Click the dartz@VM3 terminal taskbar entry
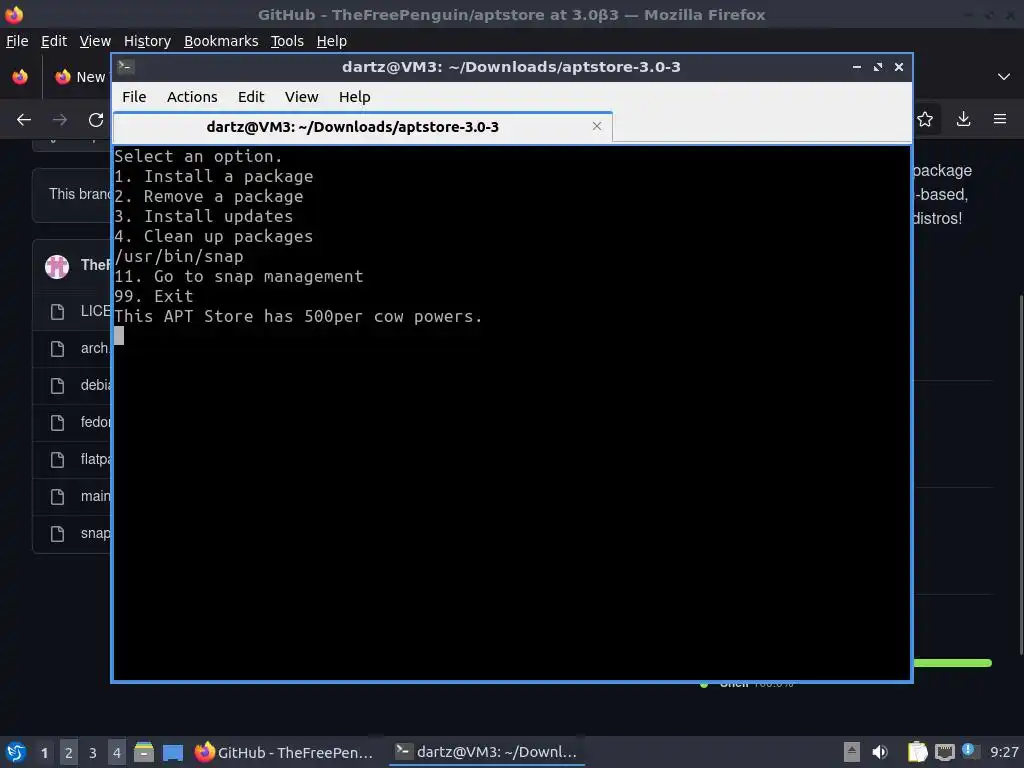Image resolution: width=1024 pixels, height=768 pixels. pos(487,752)
